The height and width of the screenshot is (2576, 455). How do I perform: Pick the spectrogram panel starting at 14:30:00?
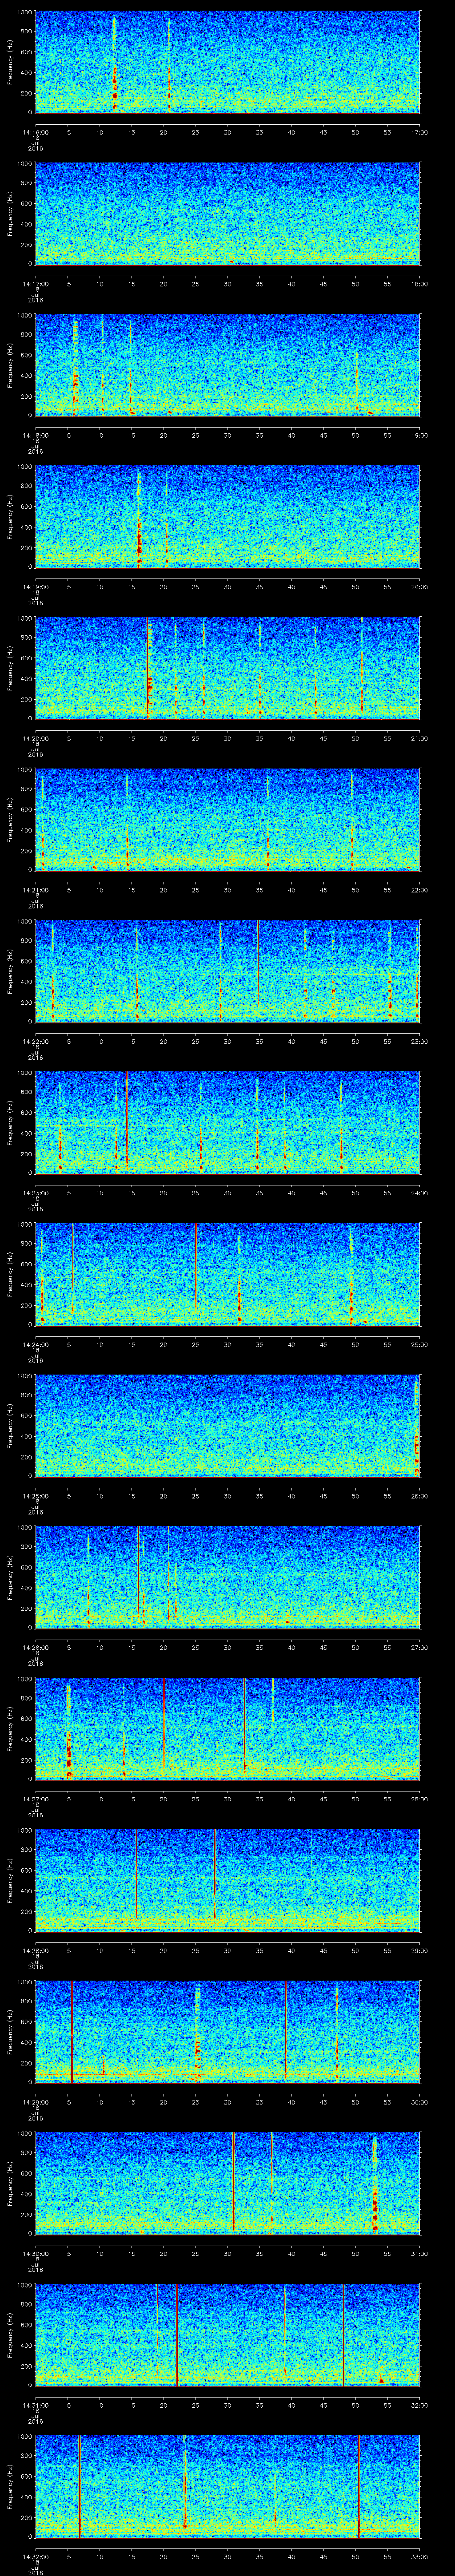[x=227, y=2182]
